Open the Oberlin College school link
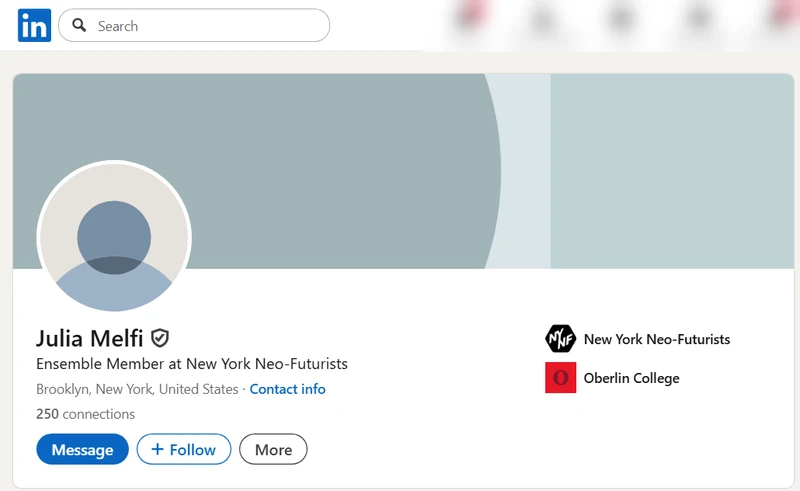 pos(631,378)
